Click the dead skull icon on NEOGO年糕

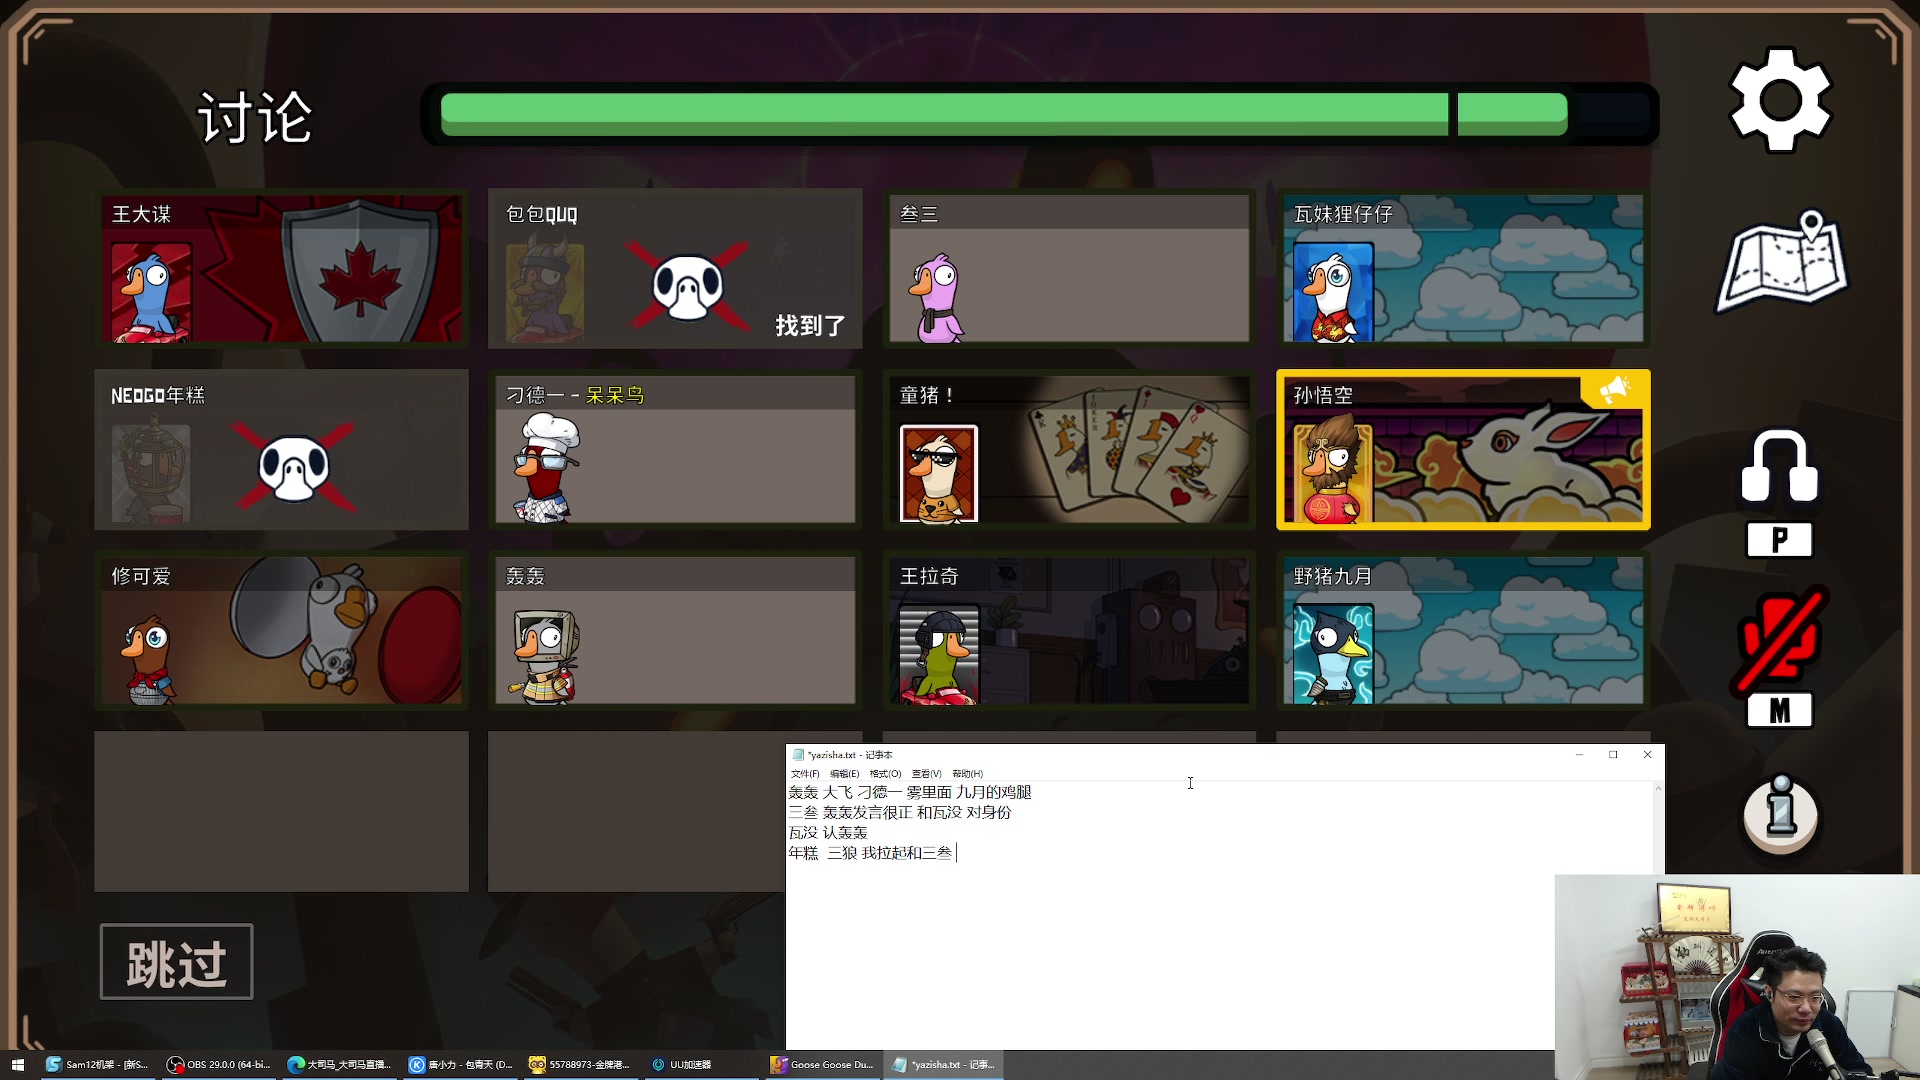click(293, 467)
